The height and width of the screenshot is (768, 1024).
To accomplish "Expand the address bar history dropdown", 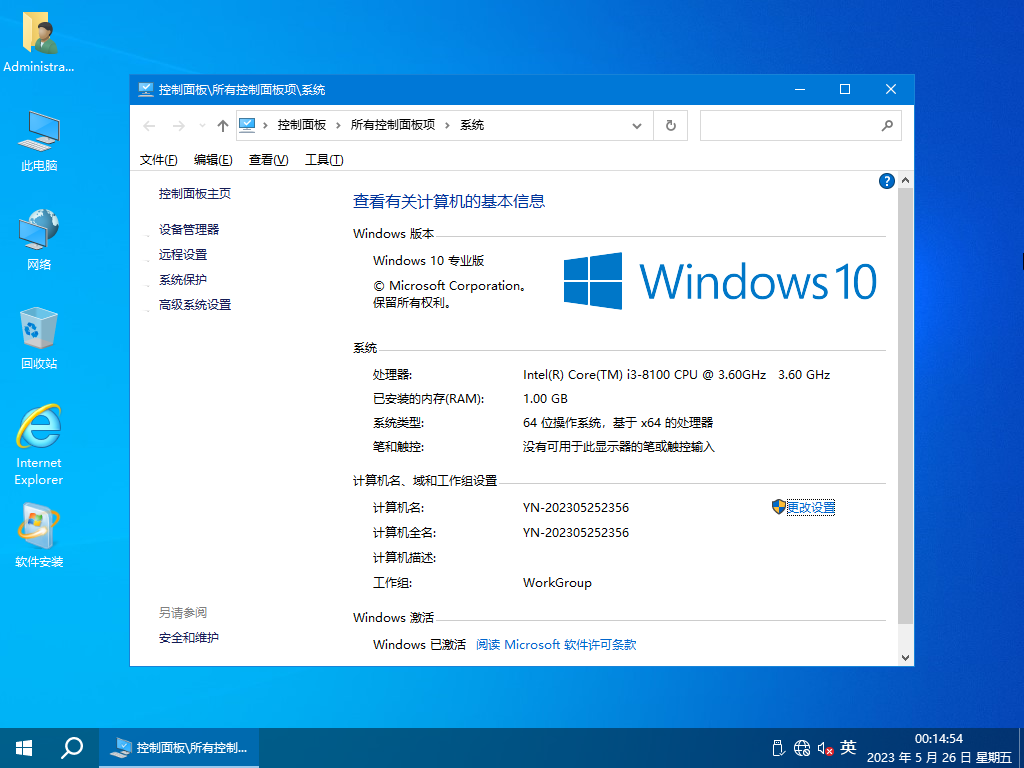I will 637,126.
